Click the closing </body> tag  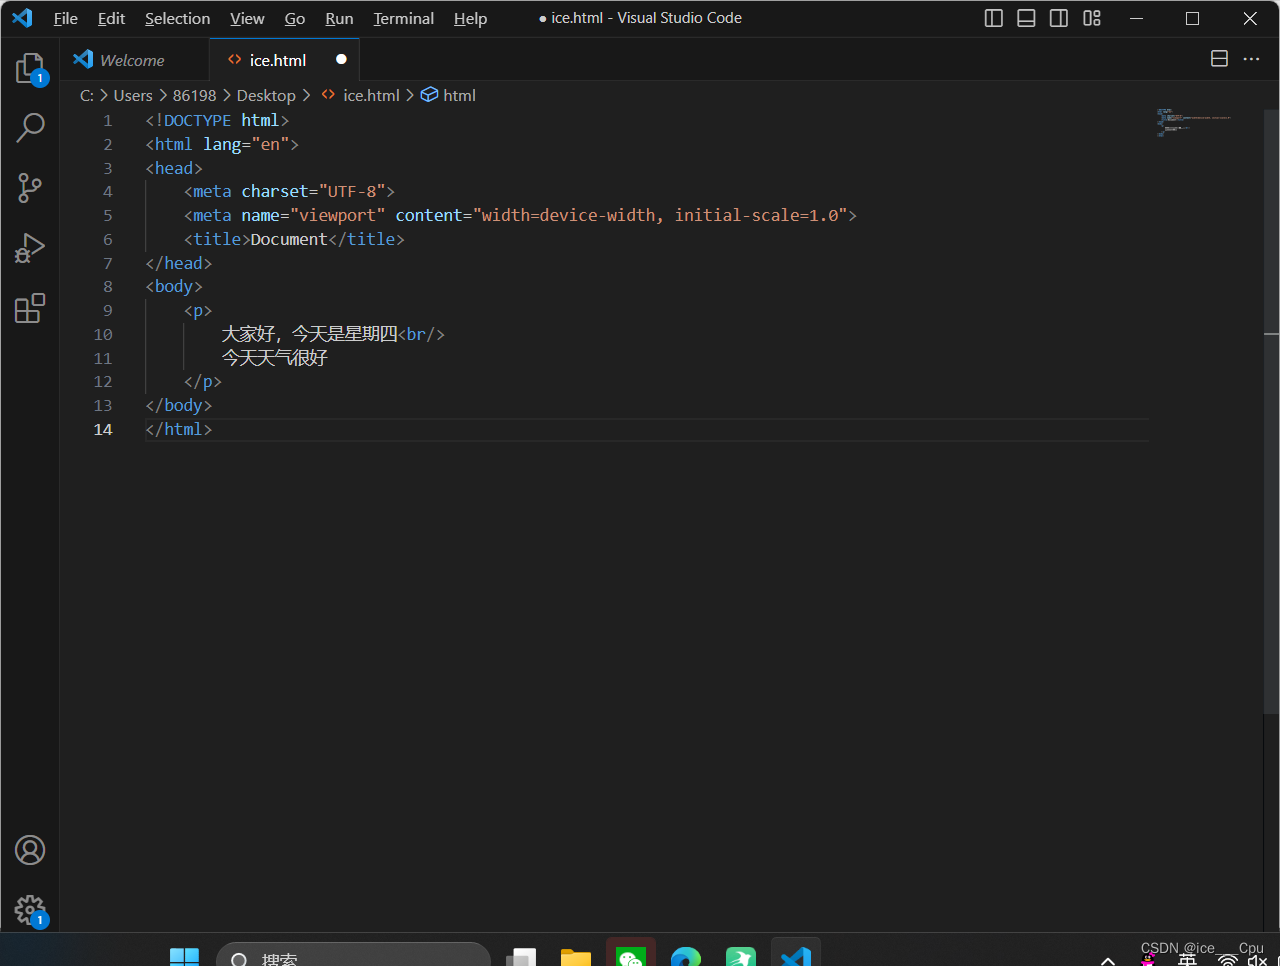click(178, 405)
